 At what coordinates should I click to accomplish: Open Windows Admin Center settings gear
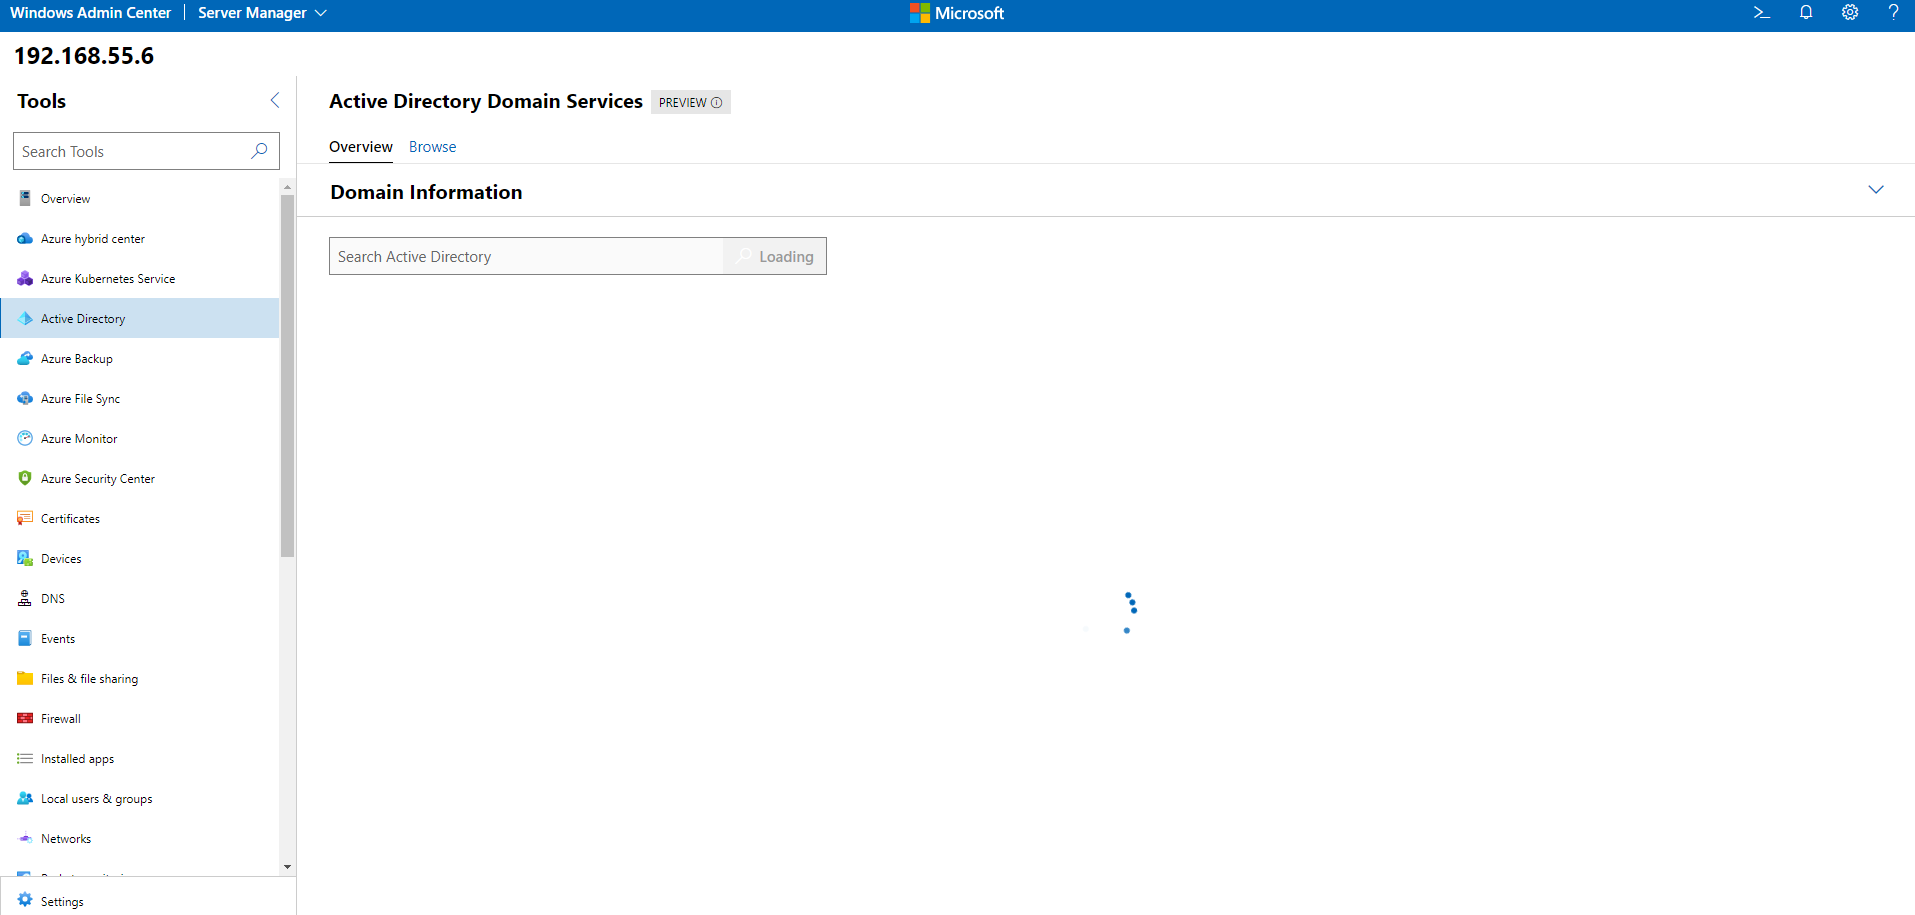click(1849, 12)
